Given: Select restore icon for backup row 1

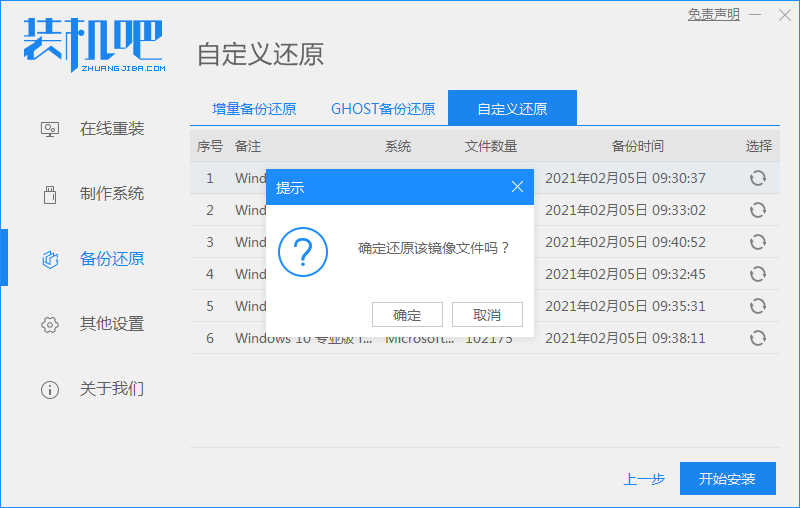Looking at the screenshot, I should click(x=758, y=178).
